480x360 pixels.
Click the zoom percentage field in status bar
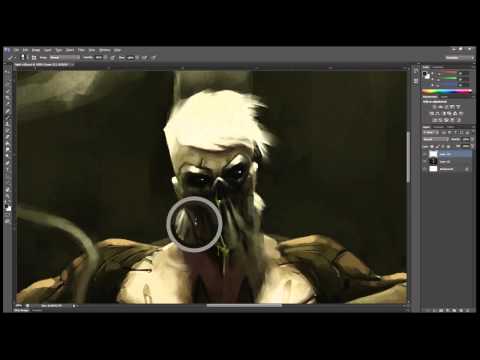19,305
